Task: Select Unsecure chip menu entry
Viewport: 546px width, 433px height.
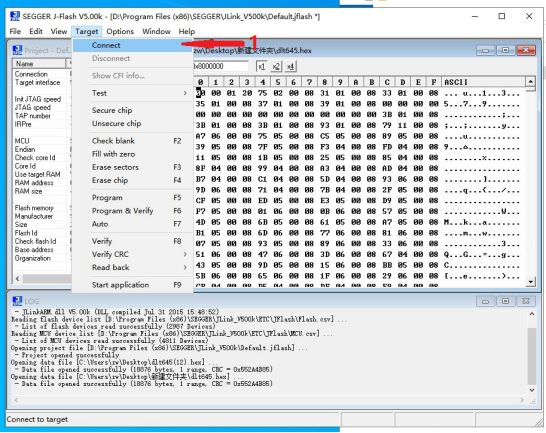Action: [x=132, y=123]
